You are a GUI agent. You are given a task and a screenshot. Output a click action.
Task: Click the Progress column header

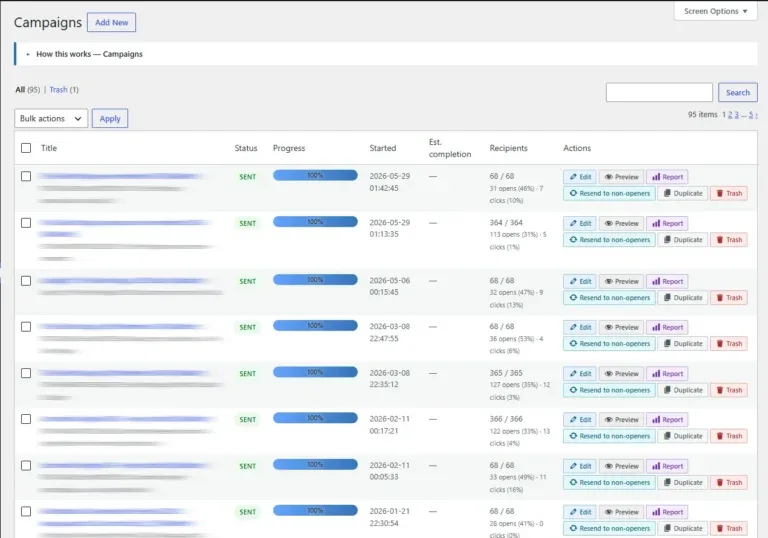289,148
